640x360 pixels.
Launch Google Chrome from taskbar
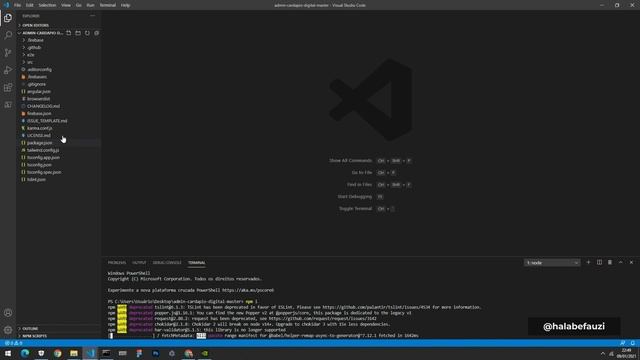coord(58,353)
